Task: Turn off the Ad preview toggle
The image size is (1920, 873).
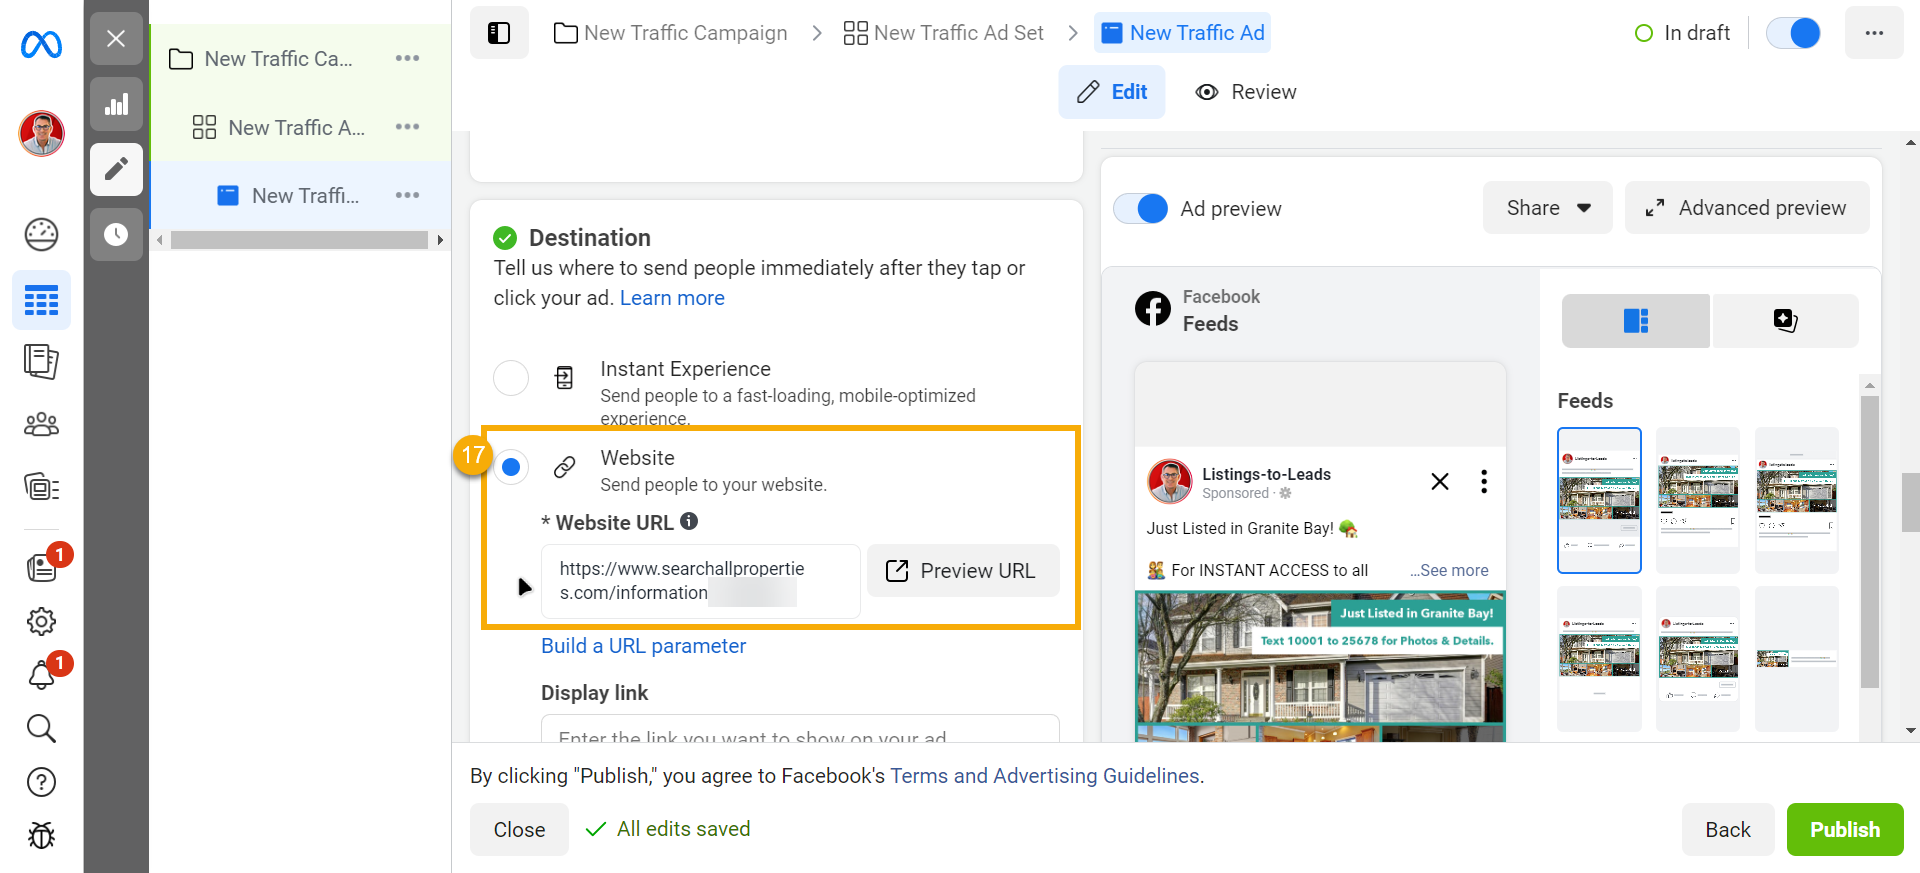Action: (x=1141, y=208)
